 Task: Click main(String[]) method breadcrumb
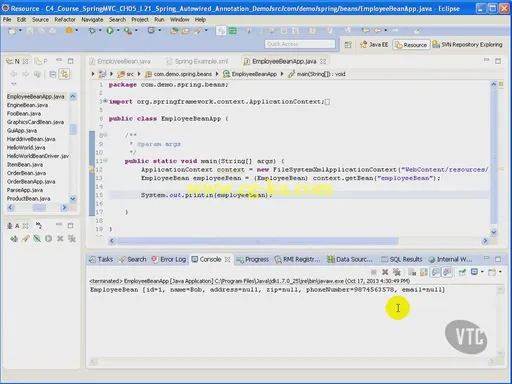click(x=317, y=74)
